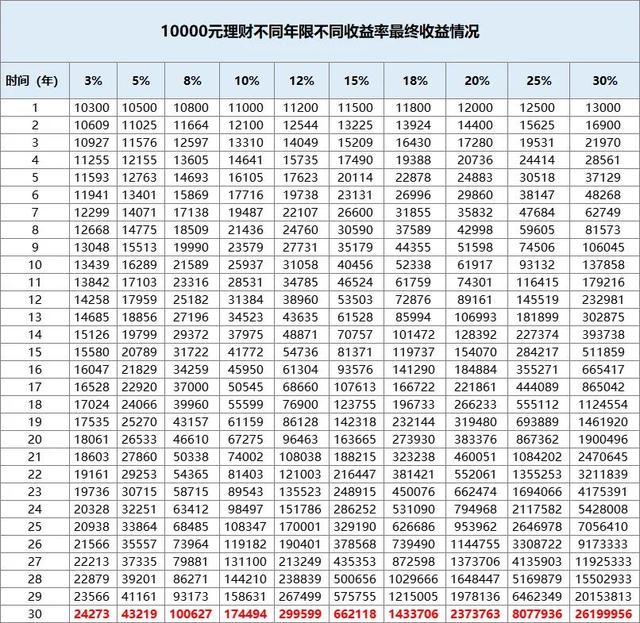Click red total 299599 in year 30
Viewport: 640px width, 623px height.
coord(300,614)
